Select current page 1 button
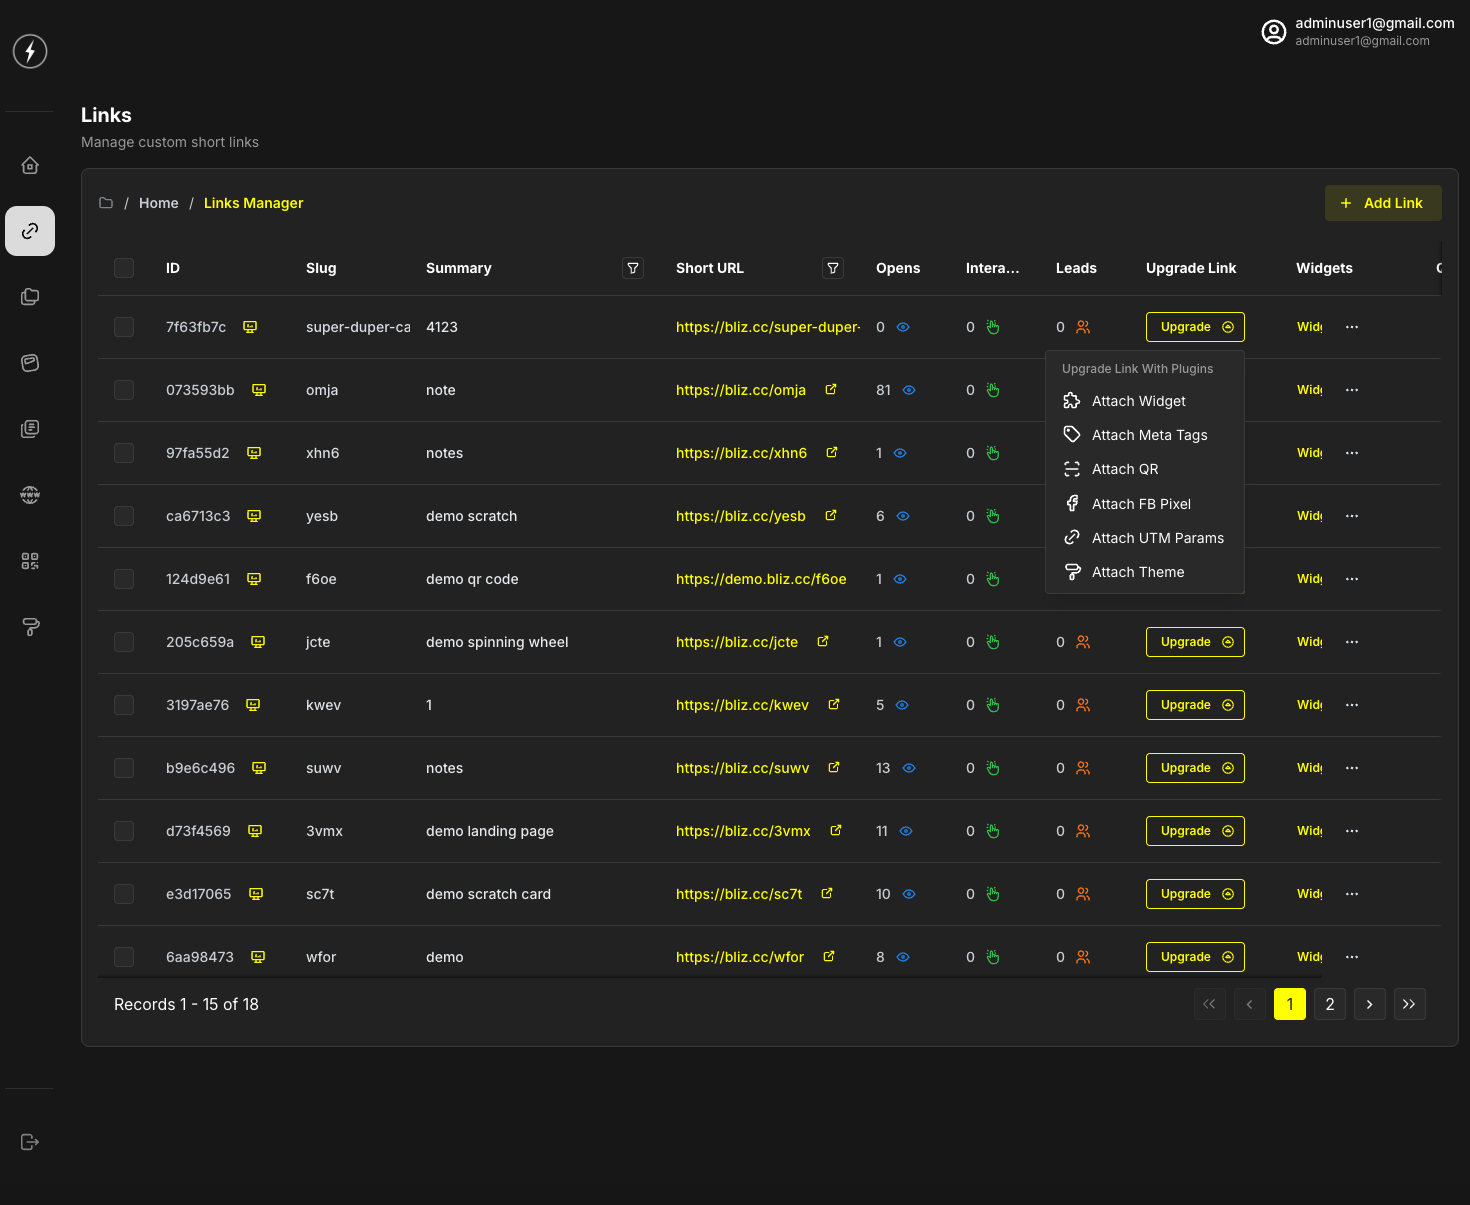 click(x=1290, y=1004)
